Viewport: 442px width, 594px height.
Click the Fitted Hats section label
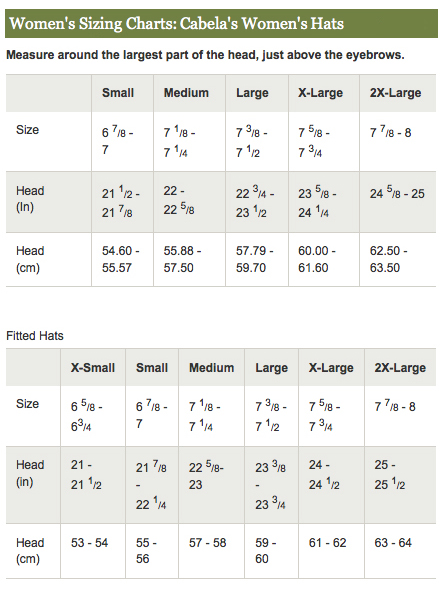click(35, 336)
